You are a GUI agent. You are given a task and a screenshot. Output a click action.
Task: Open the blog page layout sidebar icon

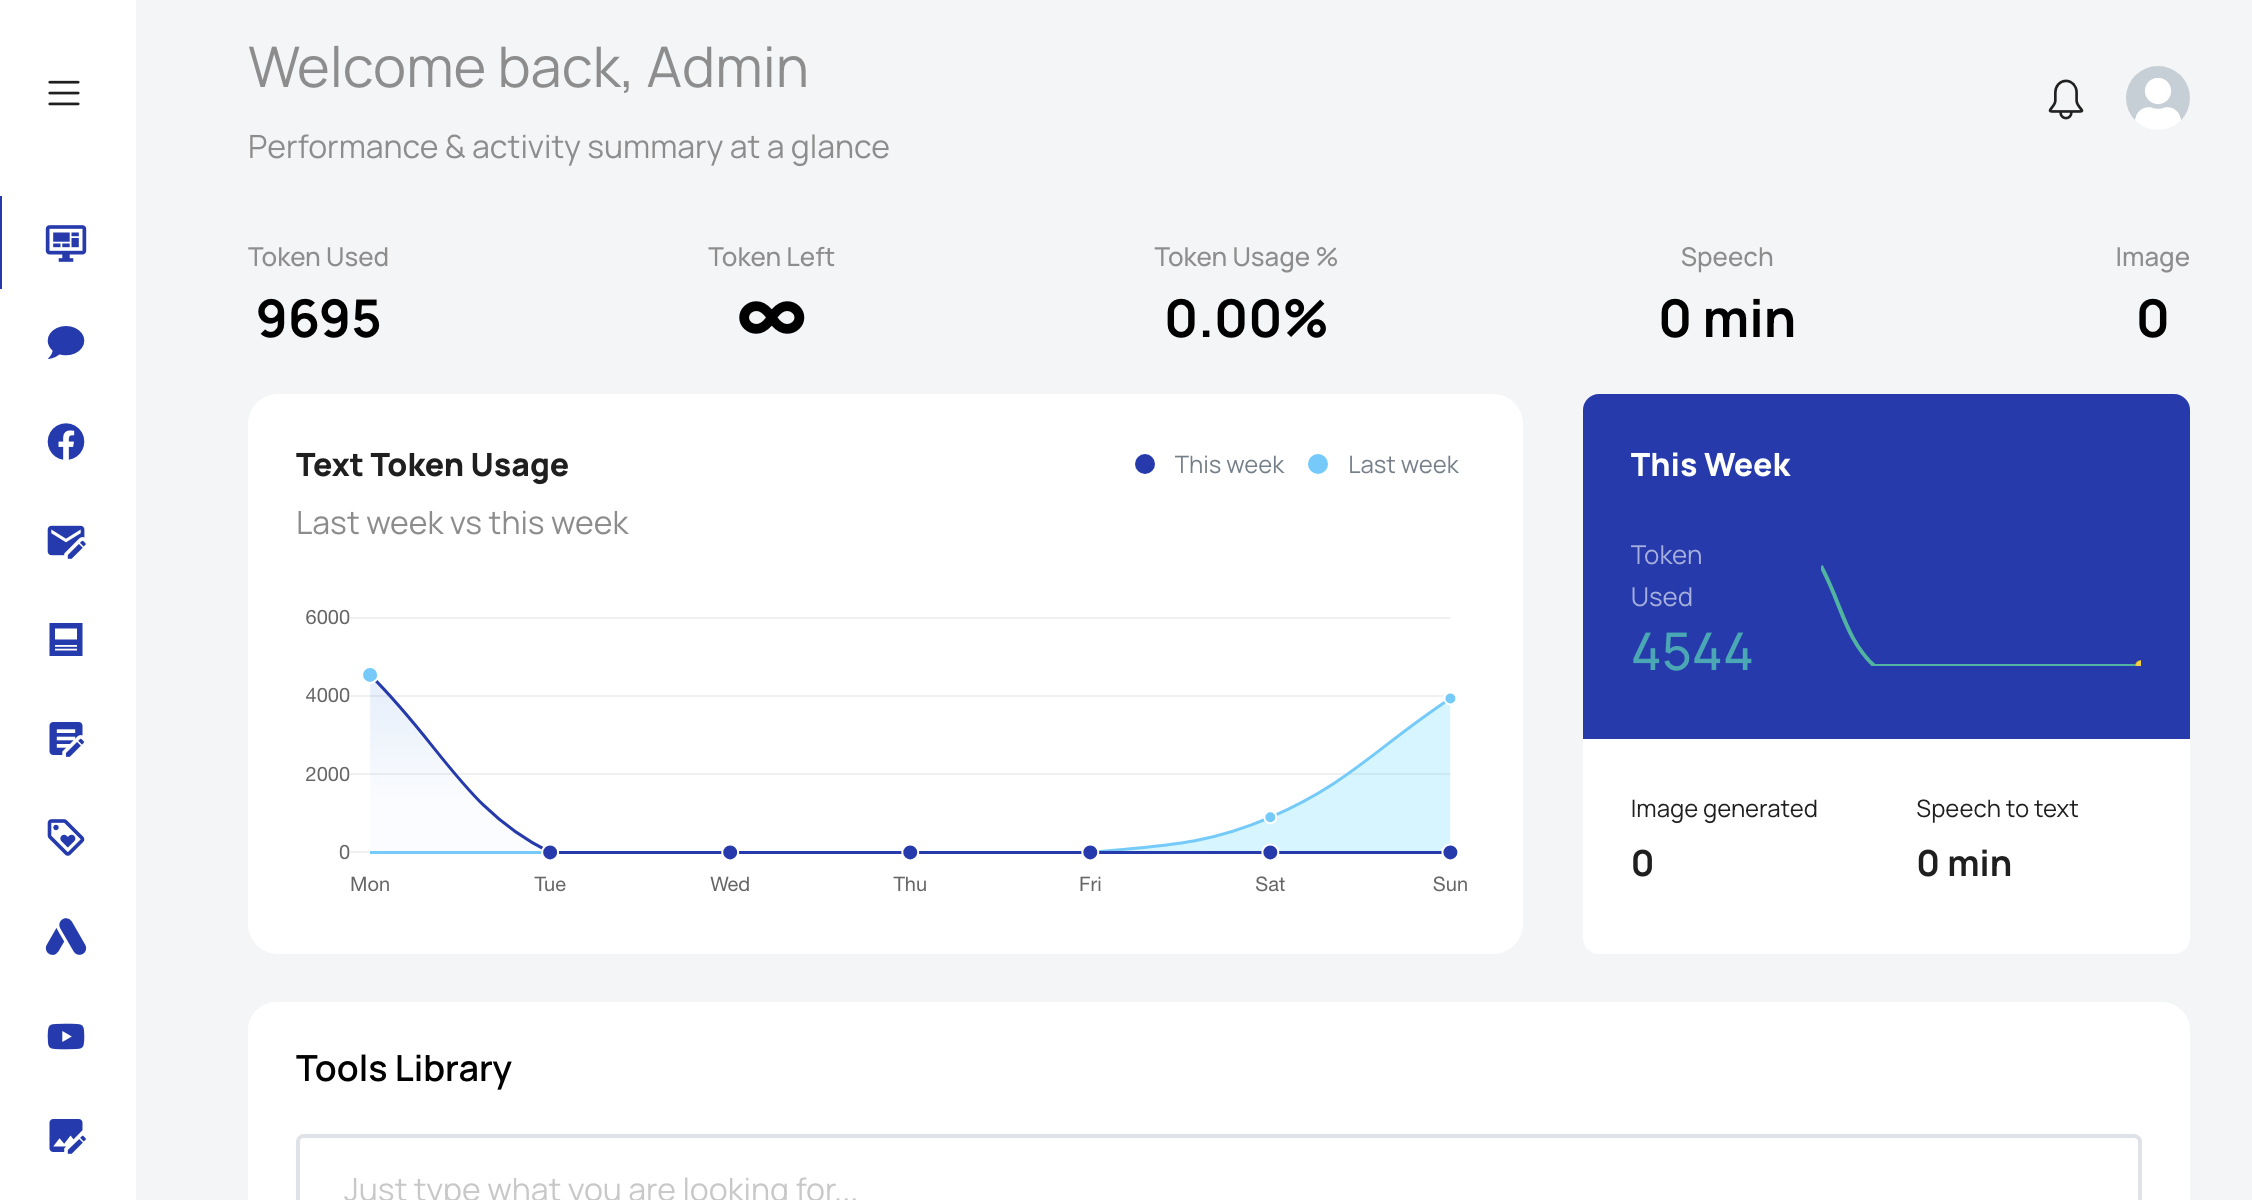[x=66, y=640]
